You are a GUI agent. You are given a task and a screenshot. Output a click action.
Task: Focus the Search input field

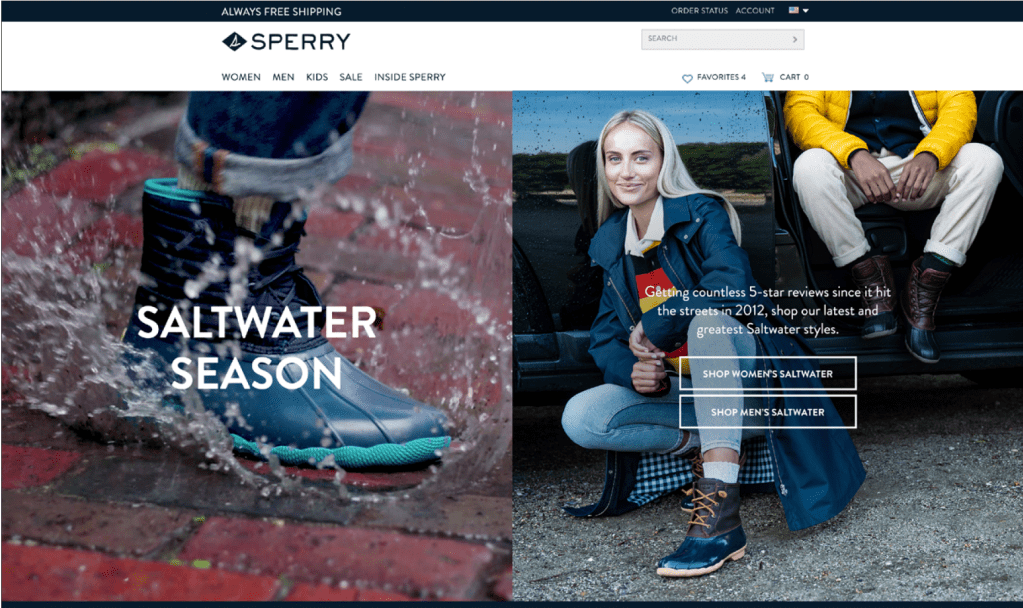(716, 39)
